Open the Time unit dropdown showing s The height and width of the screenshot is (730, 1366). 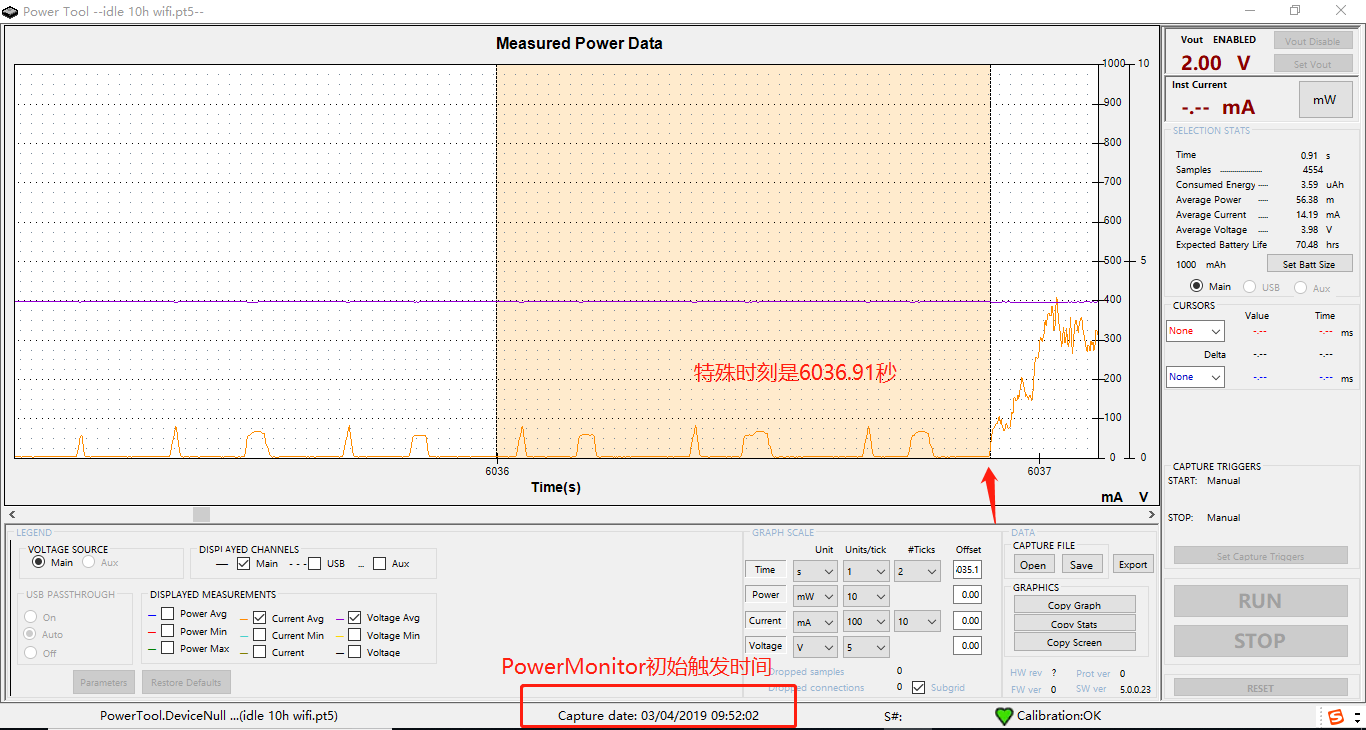[815, 571]
